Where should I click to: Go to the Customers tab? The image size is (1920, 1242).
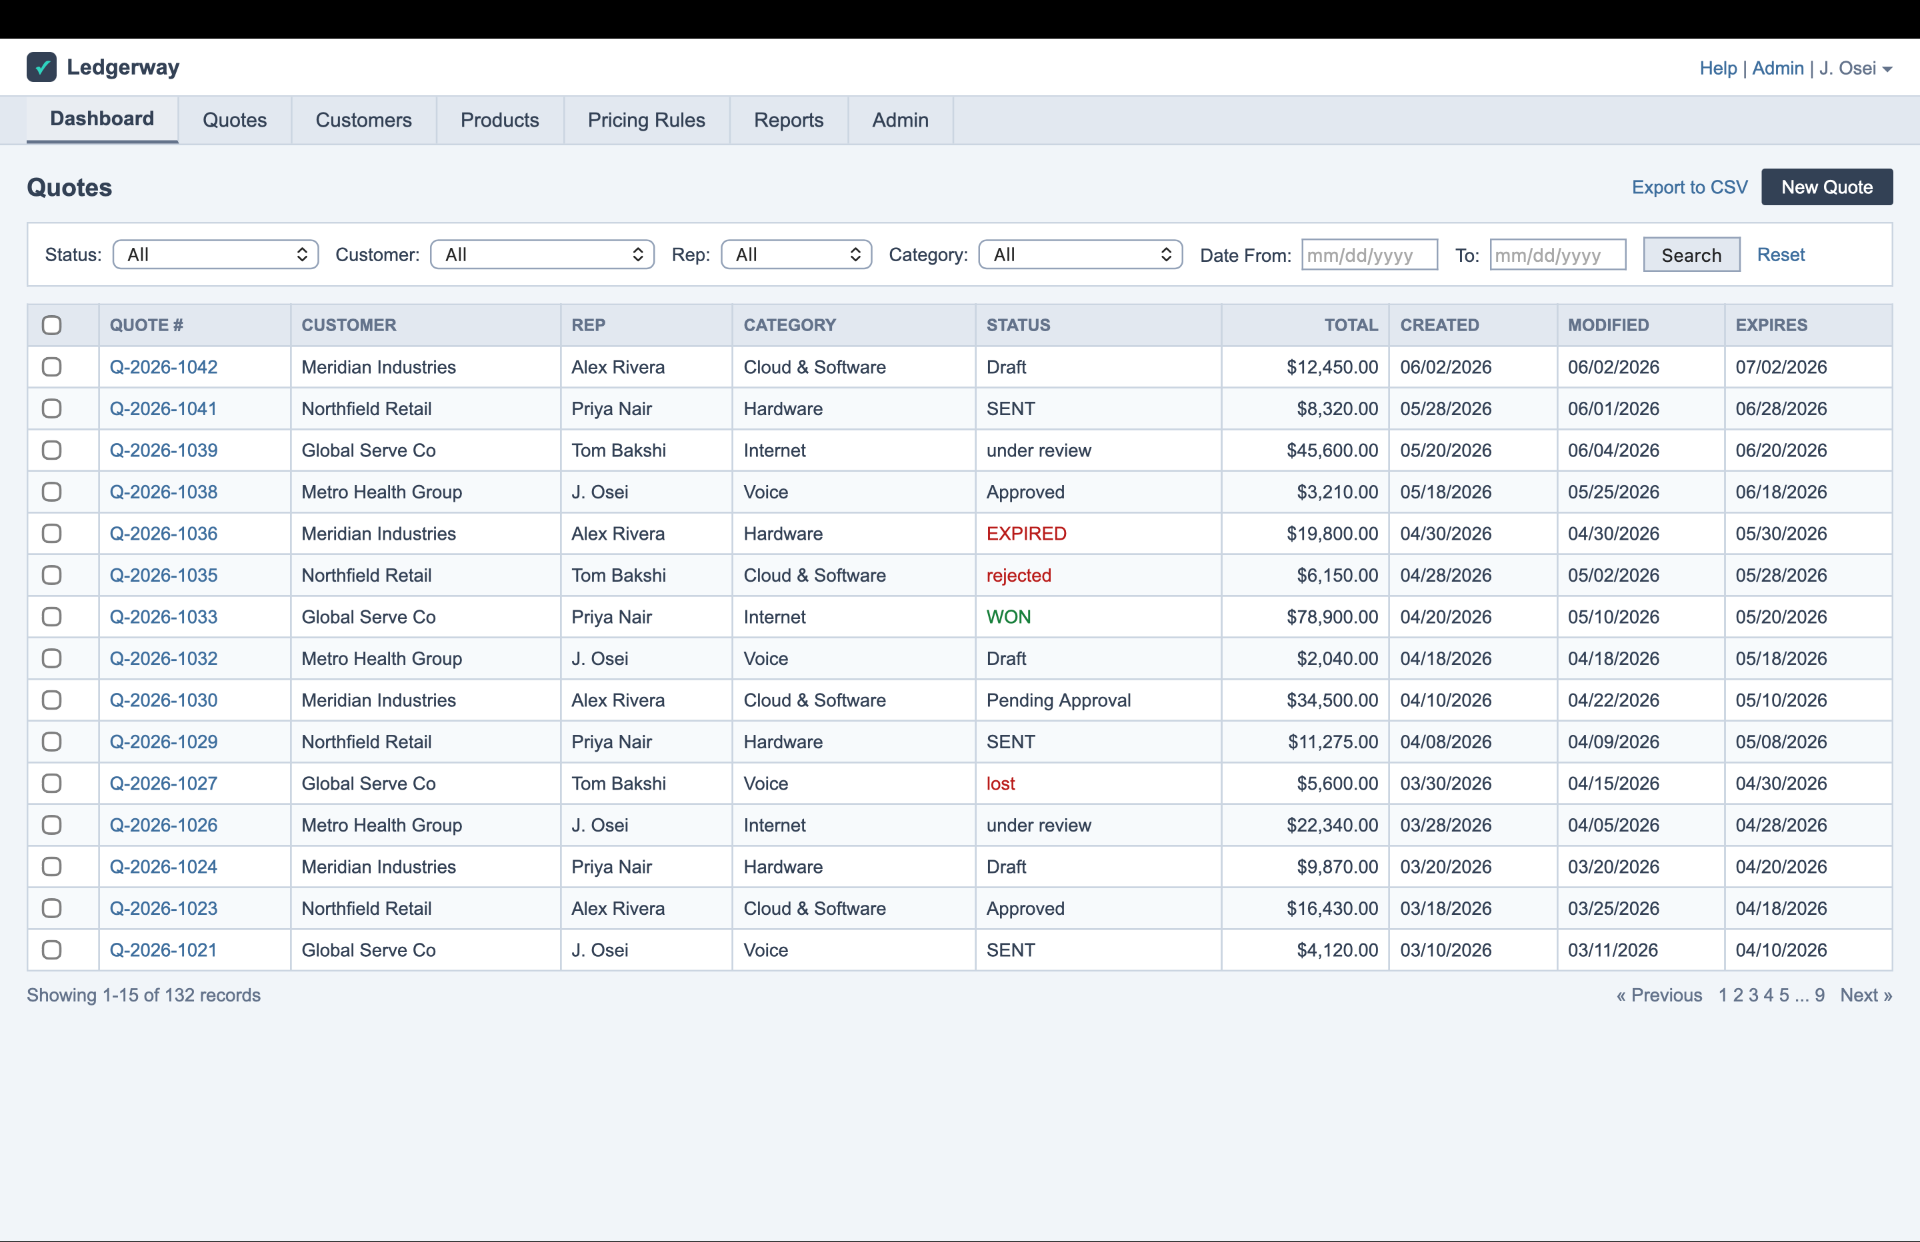(x=364, y=120)
